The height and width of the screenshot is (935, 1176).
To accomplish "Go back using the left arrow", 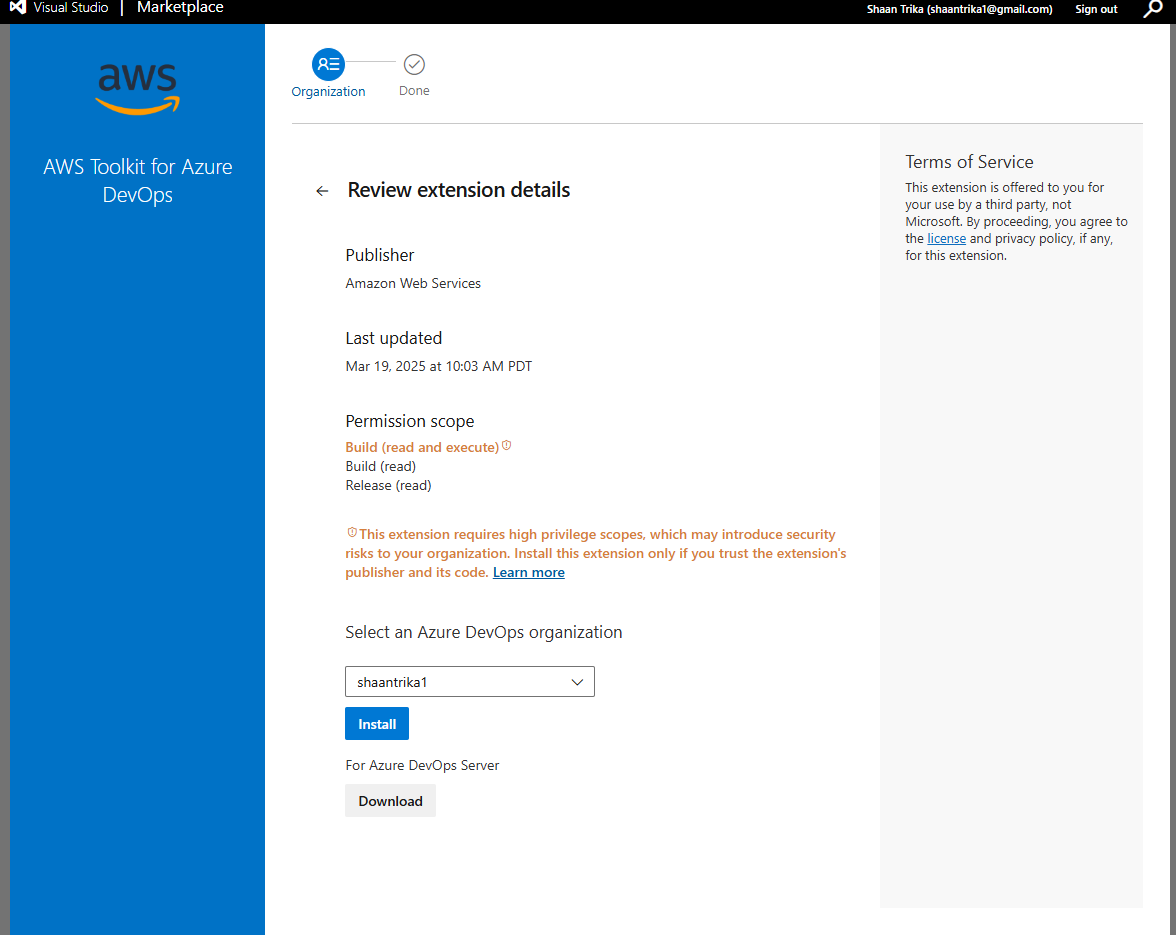I will (322, 191).
